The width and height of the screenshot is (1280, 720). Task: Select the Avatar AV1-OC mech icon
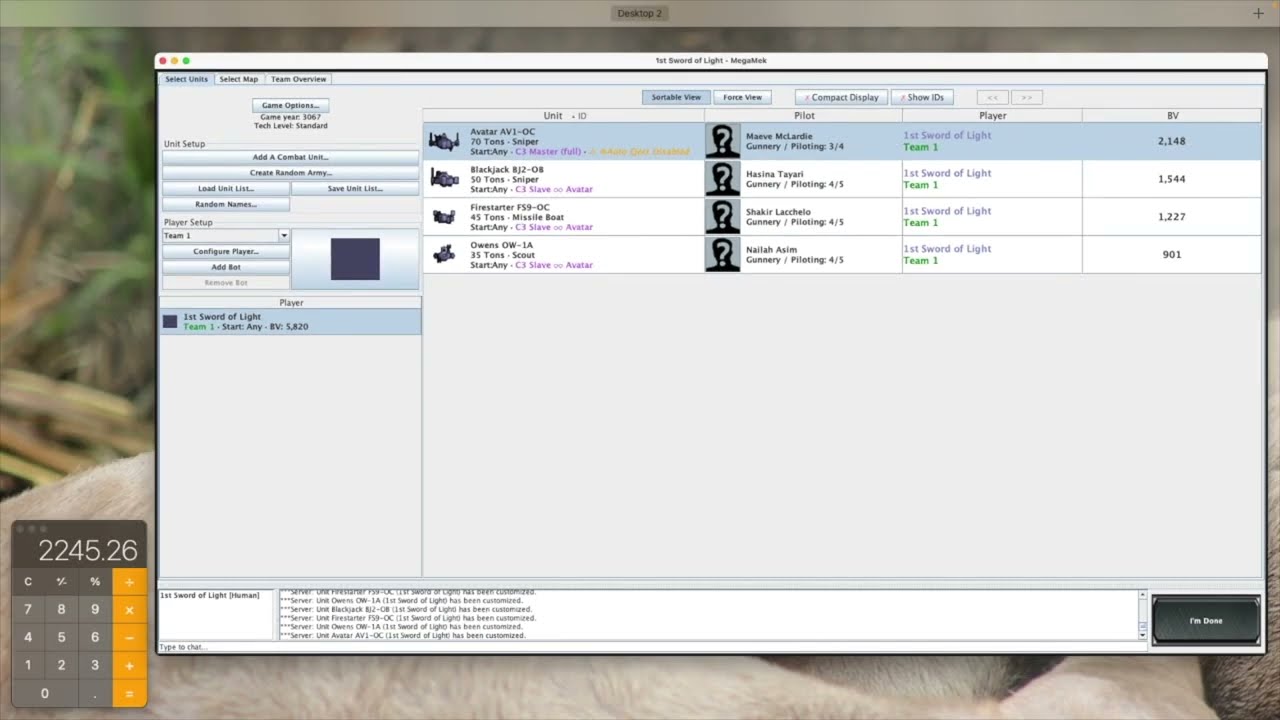click(x=444, y=141)
